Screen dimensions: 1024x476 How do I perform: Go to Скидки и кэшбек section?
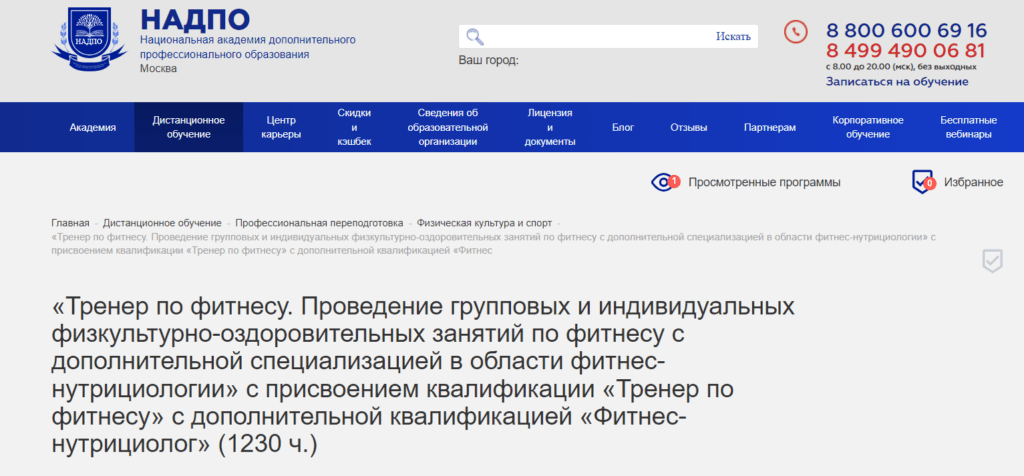(354, 127)
